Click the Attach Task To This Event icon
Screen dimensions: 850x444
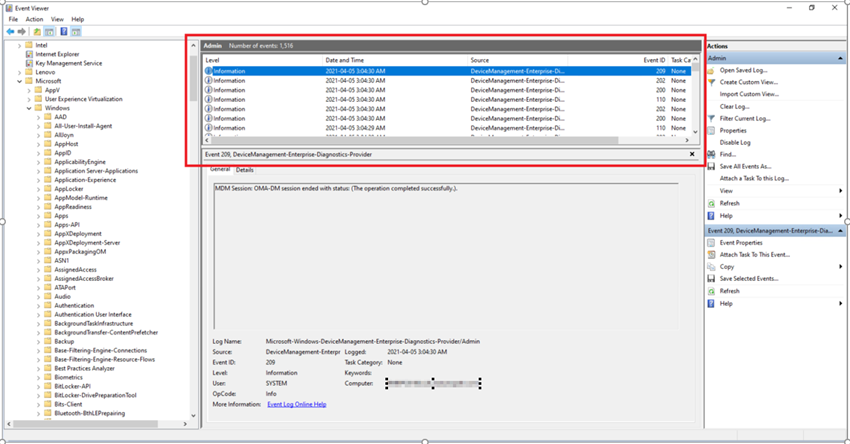(x=711, y=255)
